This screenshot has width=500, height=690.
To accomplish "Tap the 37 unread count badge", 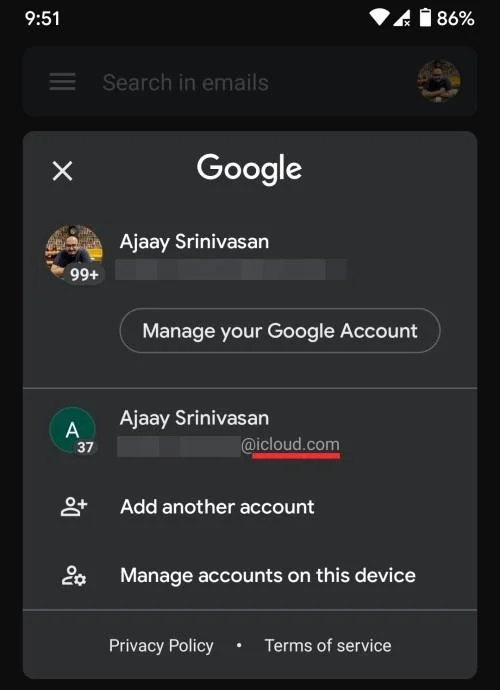I will point(85,448).
